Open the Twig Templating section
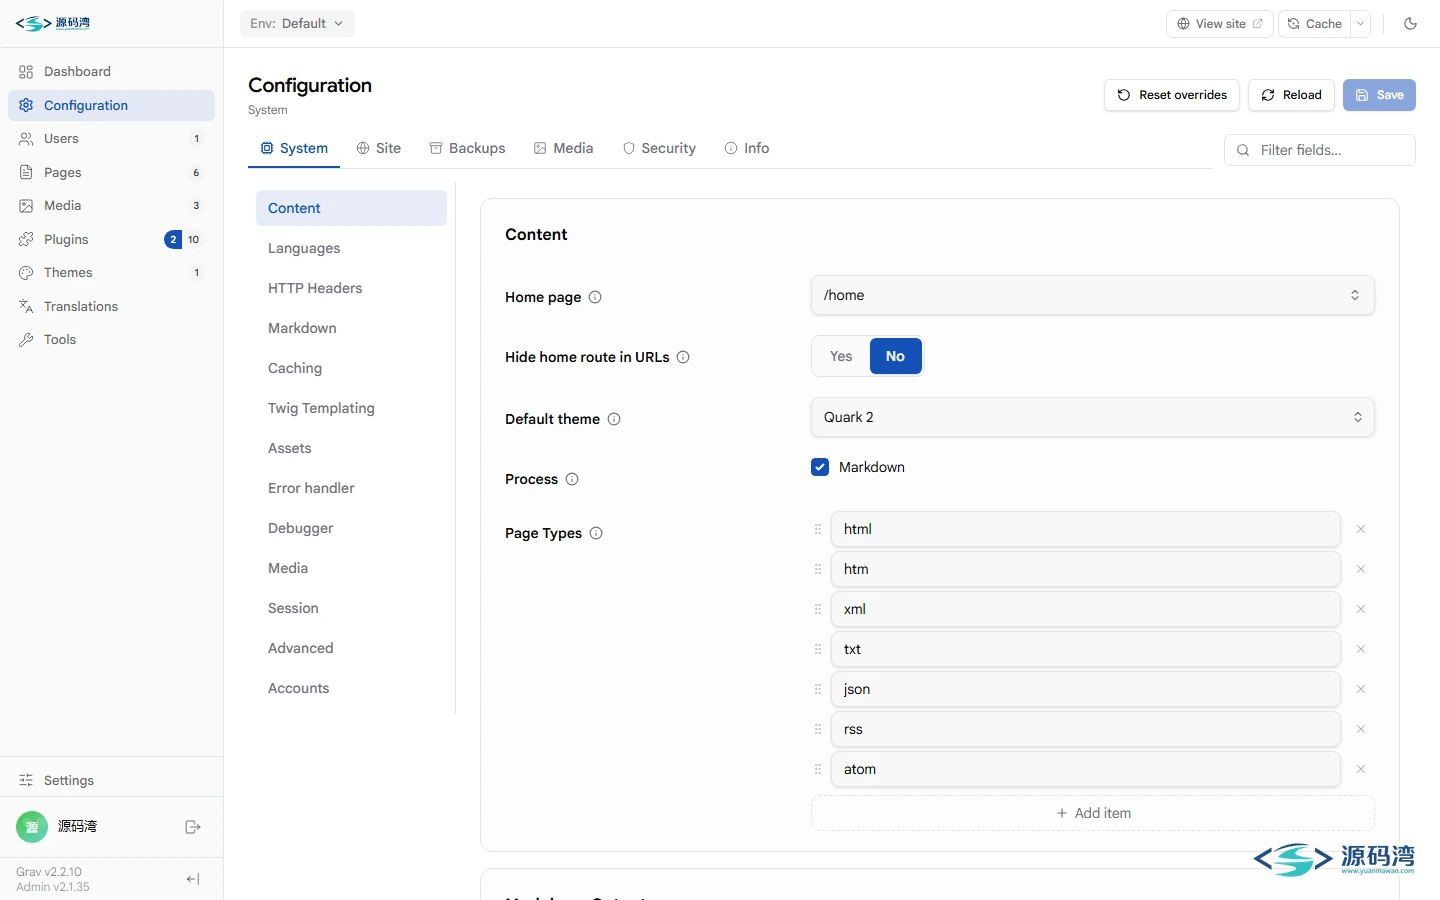This screenshot has width=1440, height=900. (351, 408)
